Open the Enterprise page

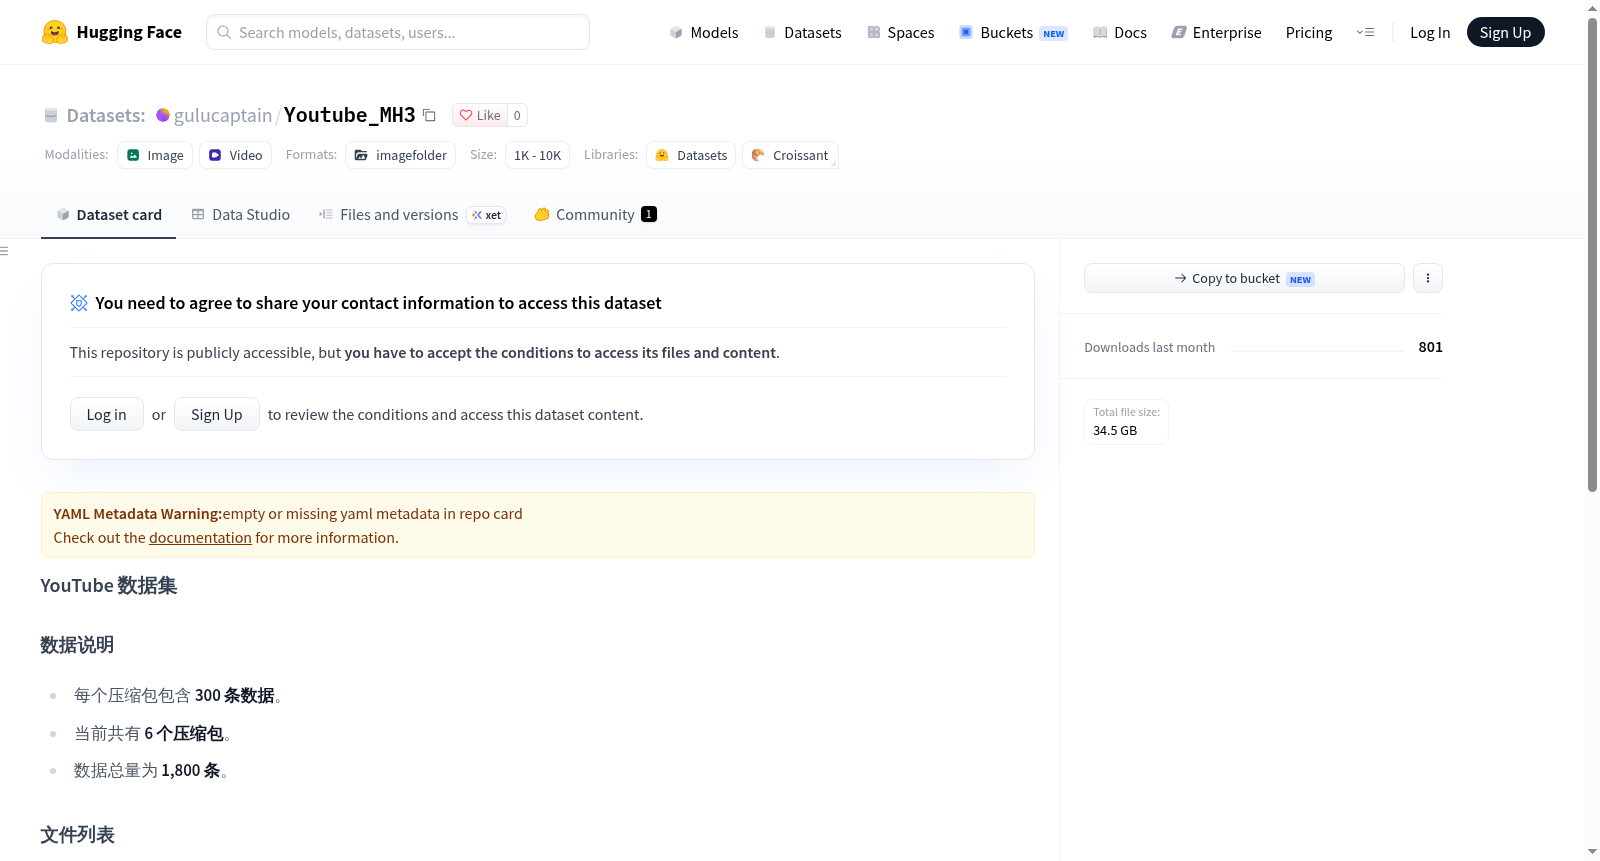click(1216, 32)
